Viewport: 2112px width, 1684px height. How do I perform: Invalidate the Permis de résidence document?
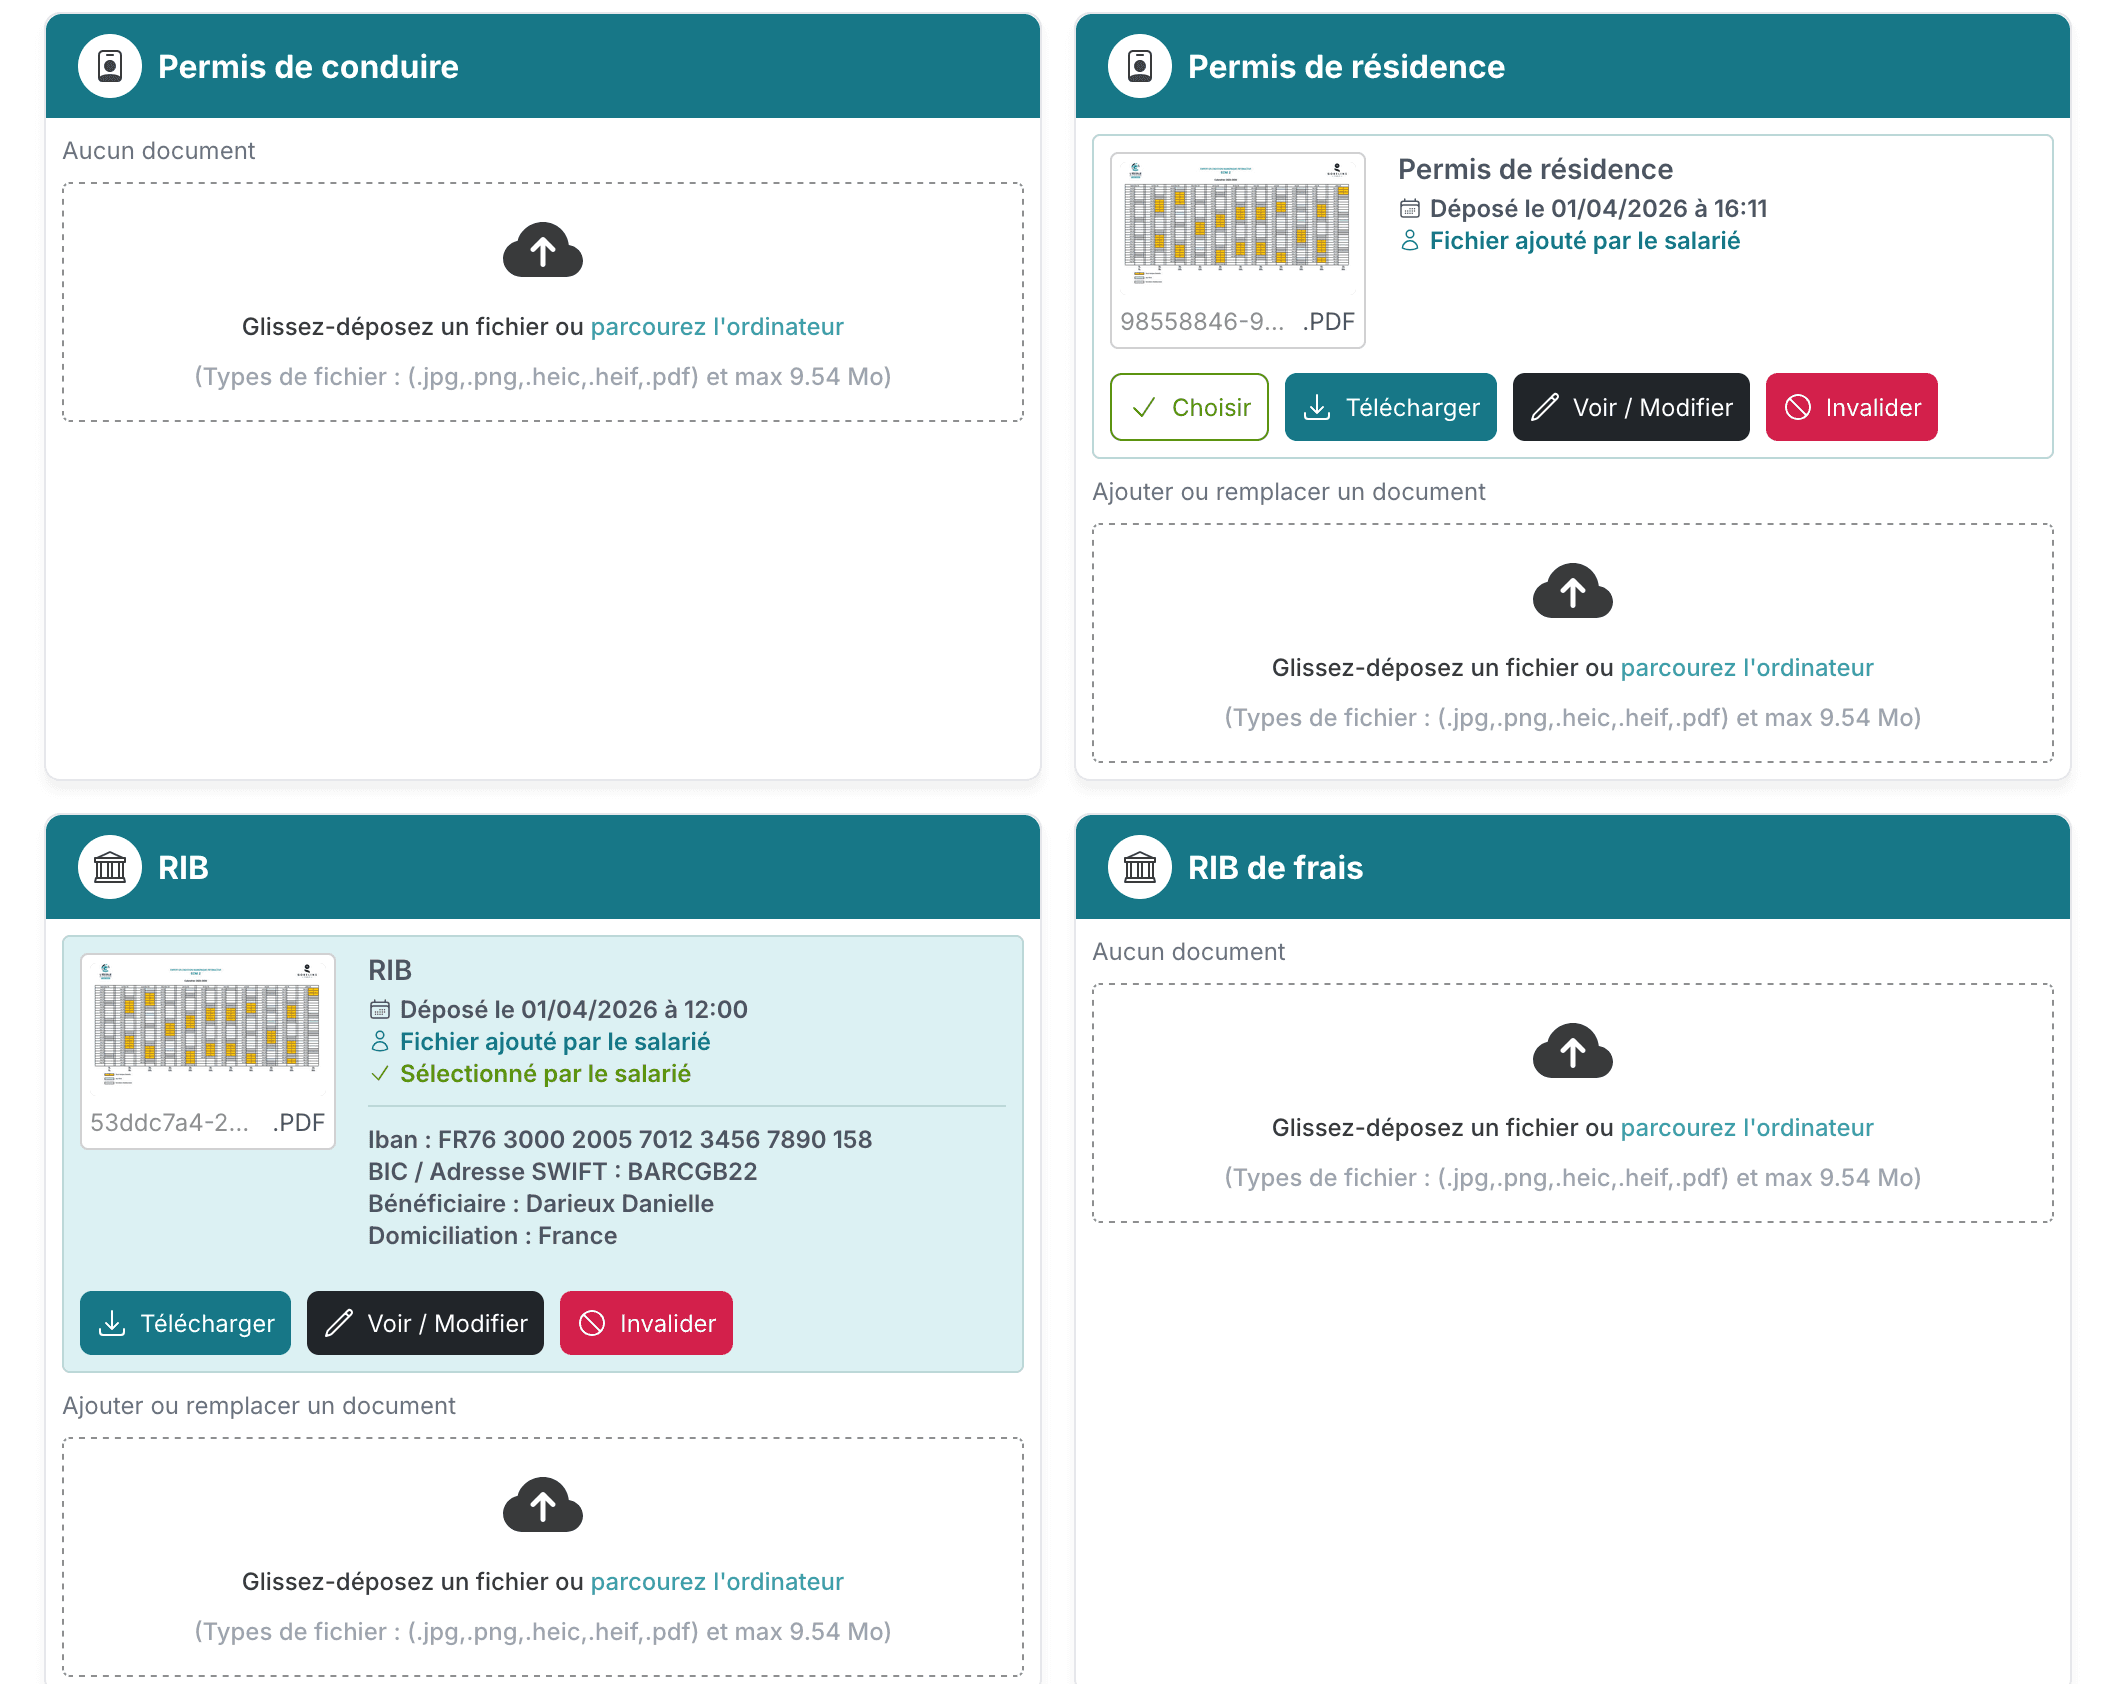(1852, 407)
